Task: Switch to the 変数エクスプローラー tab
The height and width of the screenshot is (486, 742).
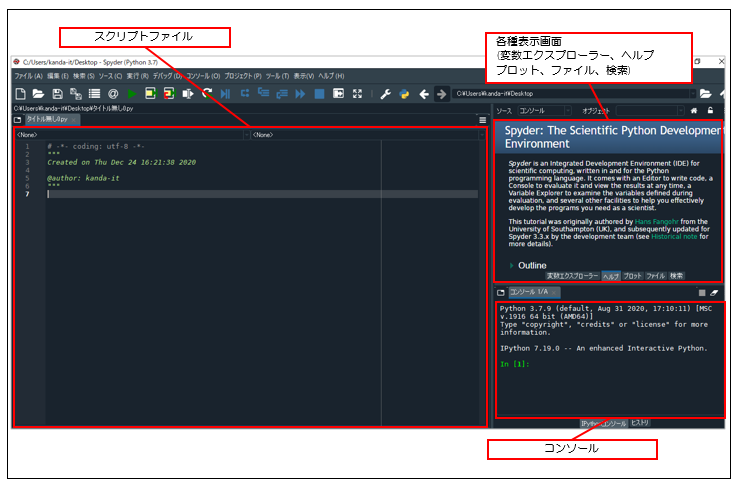Action: pyautogui.click(x=572, y=275)
